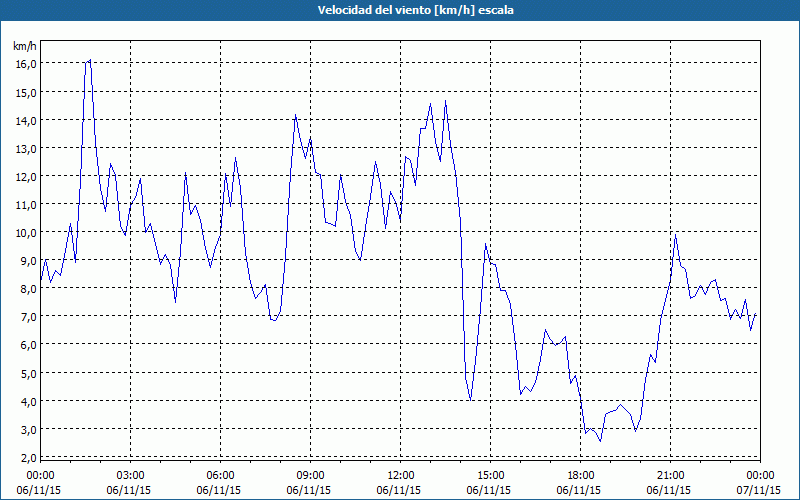Choose the '21:00' x-axis time label
800x500 pixels.
(670, 476)
